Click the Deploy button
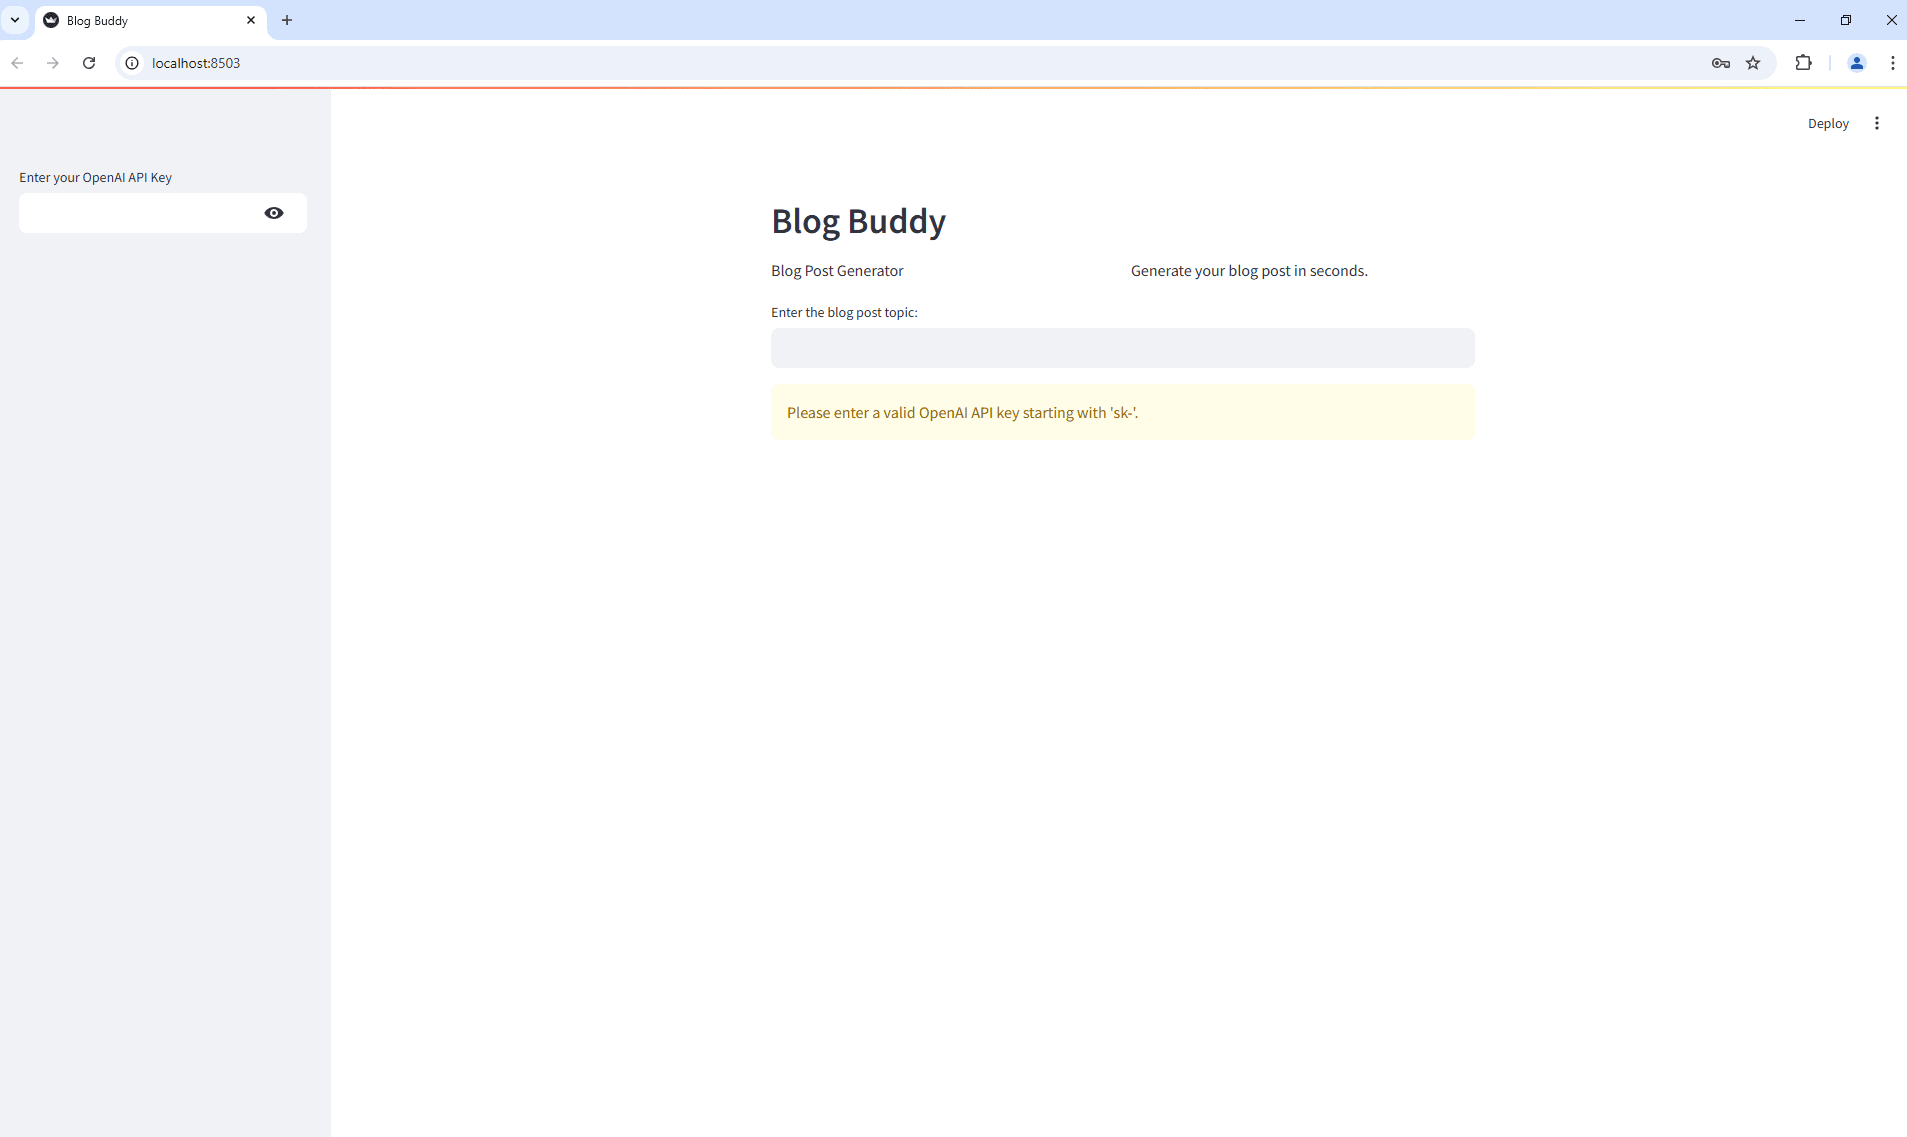The width and height of the screenshot is (1907, 1137). click(1828, 123)
